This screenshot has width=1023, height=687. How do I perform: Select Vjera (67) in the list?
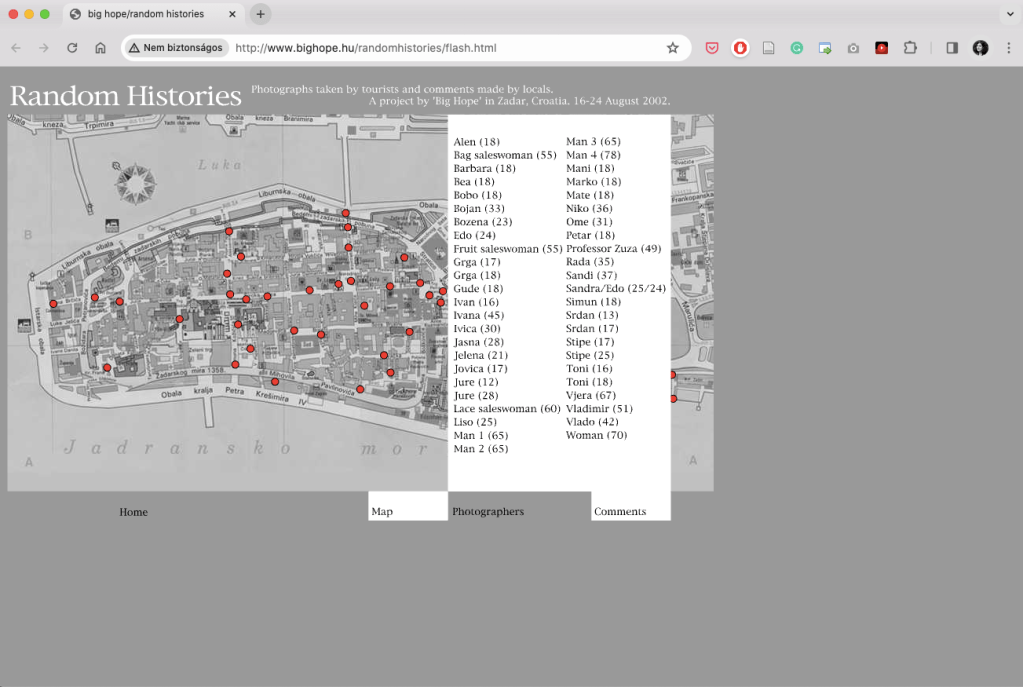[590, 395]
